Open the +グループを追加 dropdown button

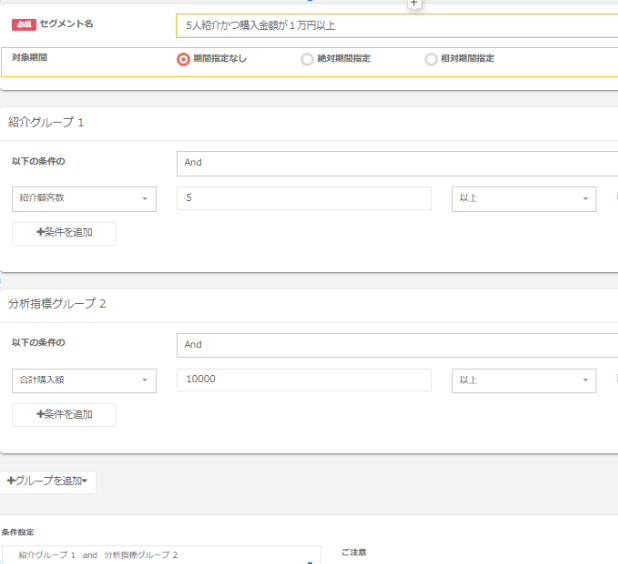48,481
